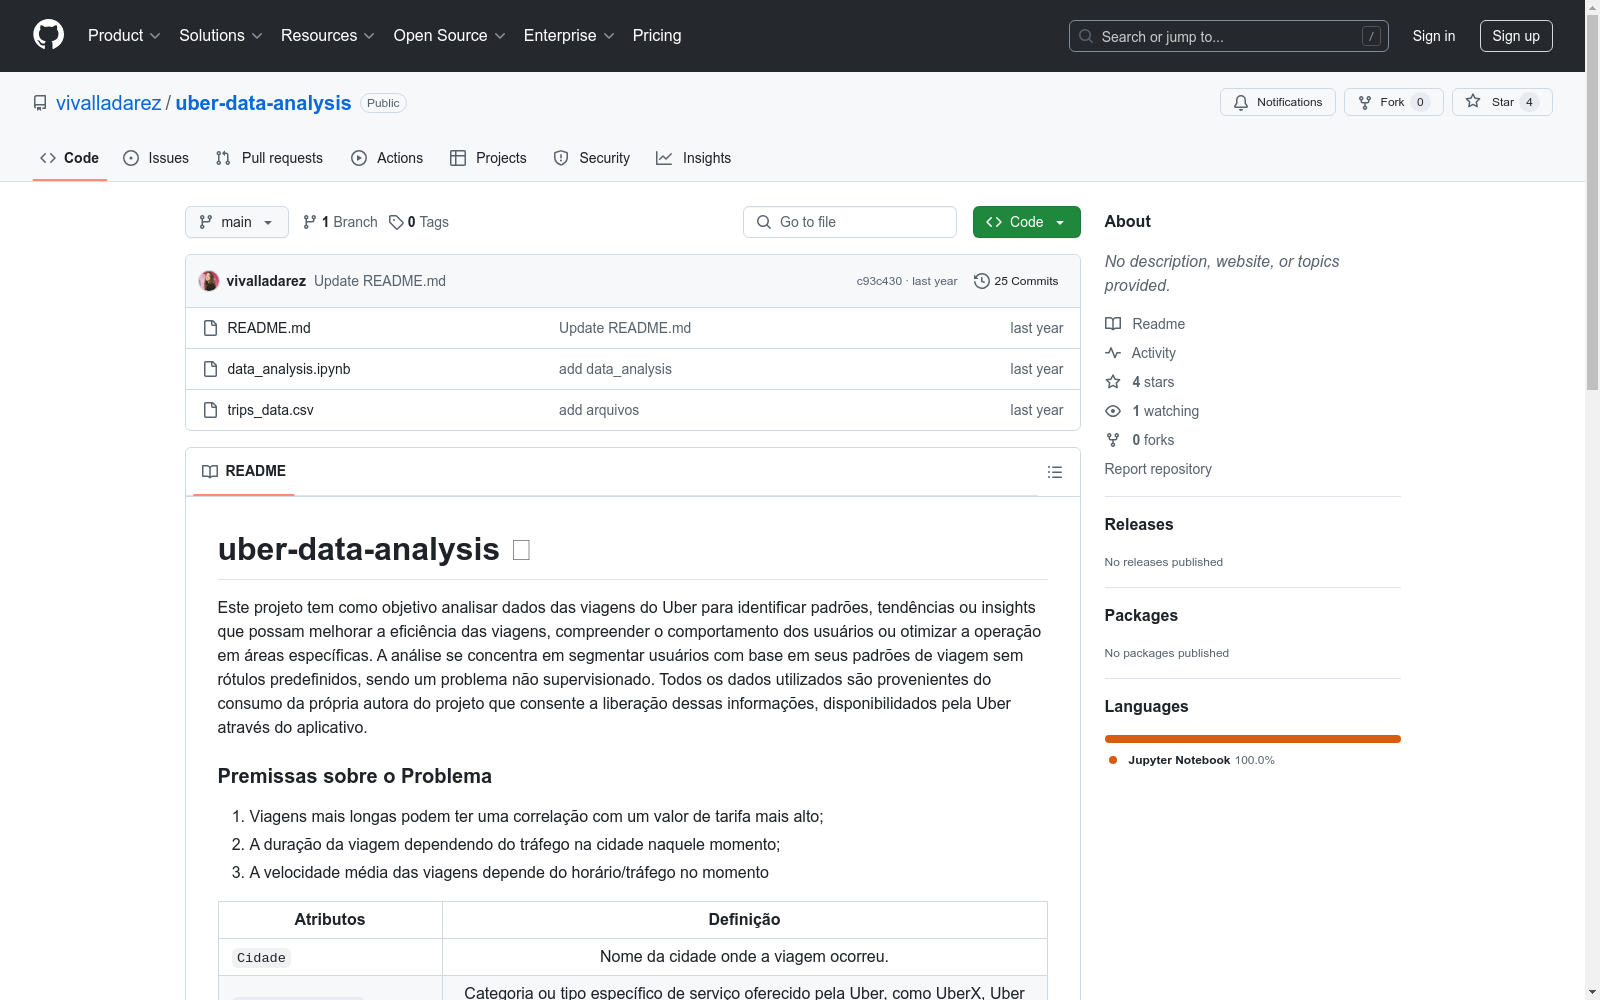Click the stars icon in About
This screenshot has height=1000, width=1600.
(x=1113, y=382)
